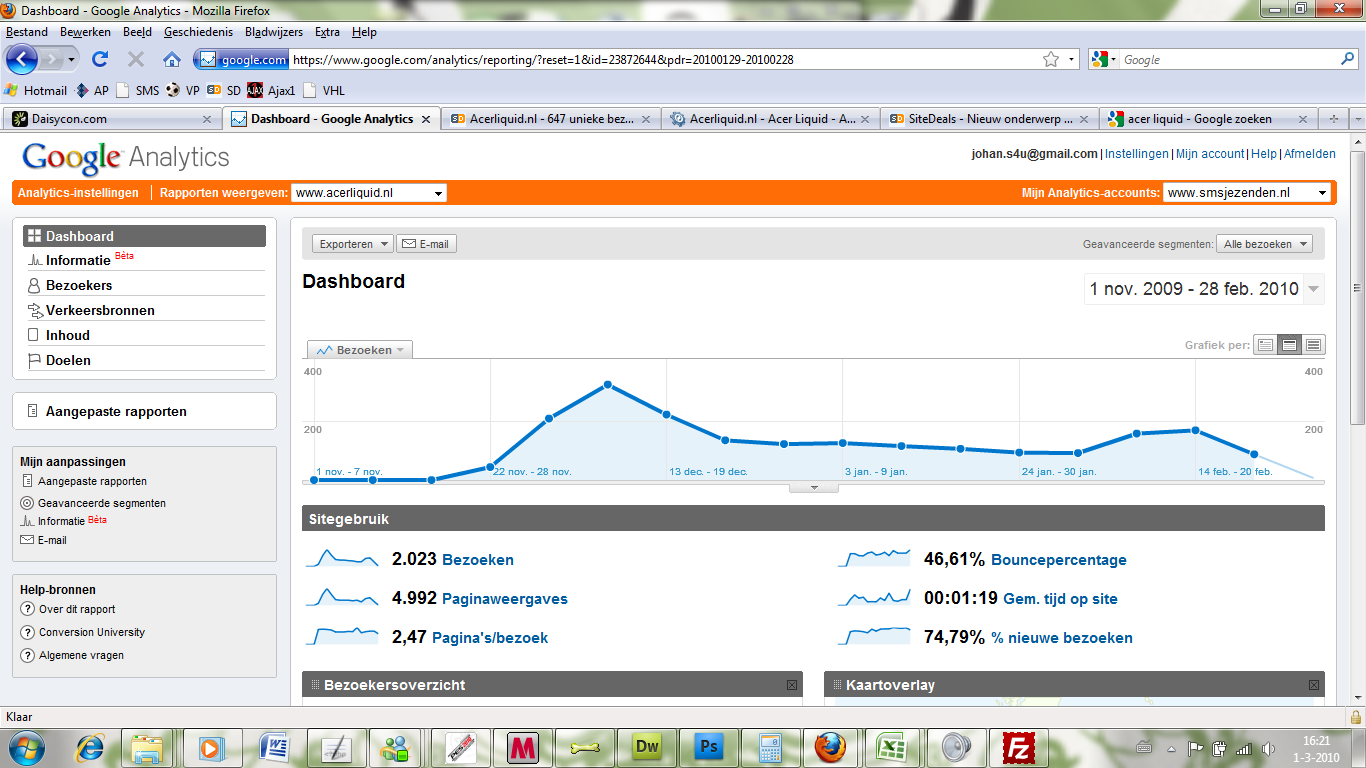Open the date range picker arrow
Viewport: 1366px width, 768px height.
[x=1314, y=289]
